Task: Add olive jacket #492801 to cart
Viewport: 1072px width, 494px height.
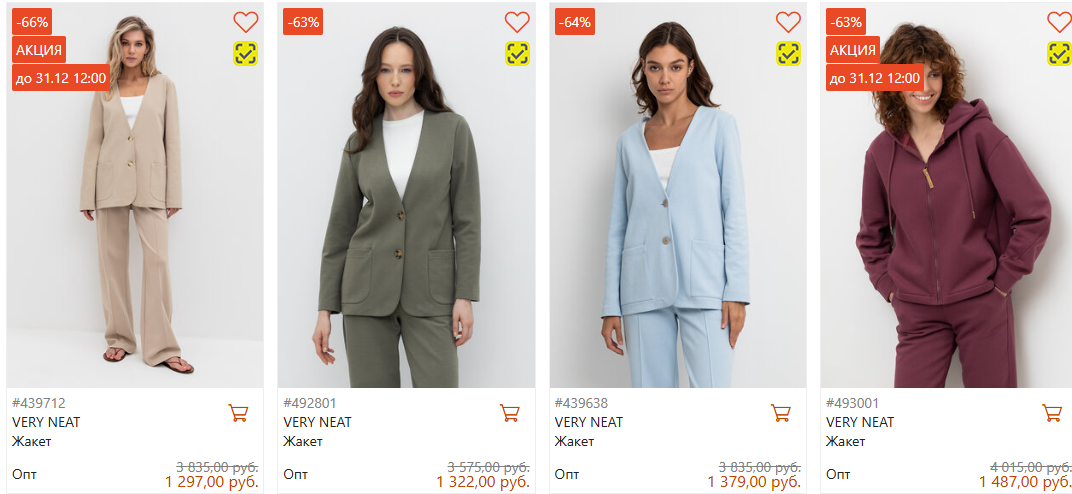Action: (x=509, y=412)
